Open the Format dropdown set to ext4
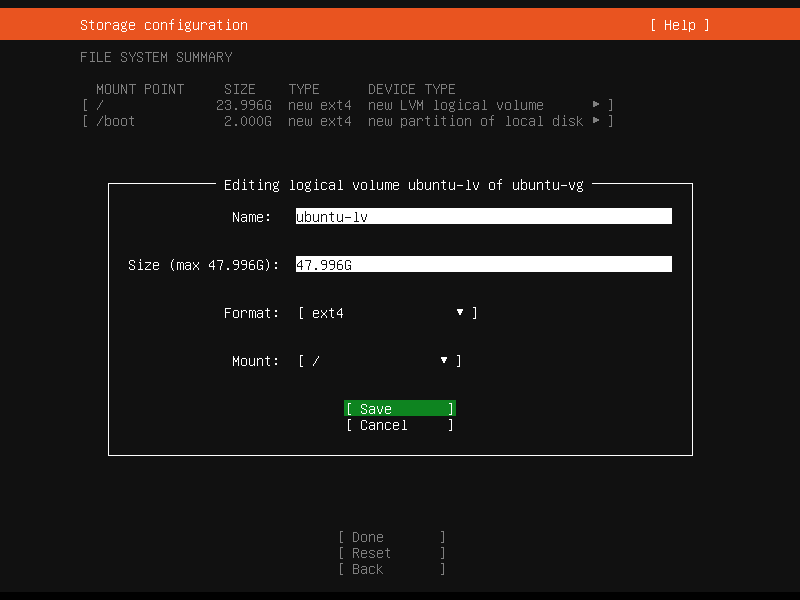This screenshot has height=600, width=800. [x=388, y=313]
